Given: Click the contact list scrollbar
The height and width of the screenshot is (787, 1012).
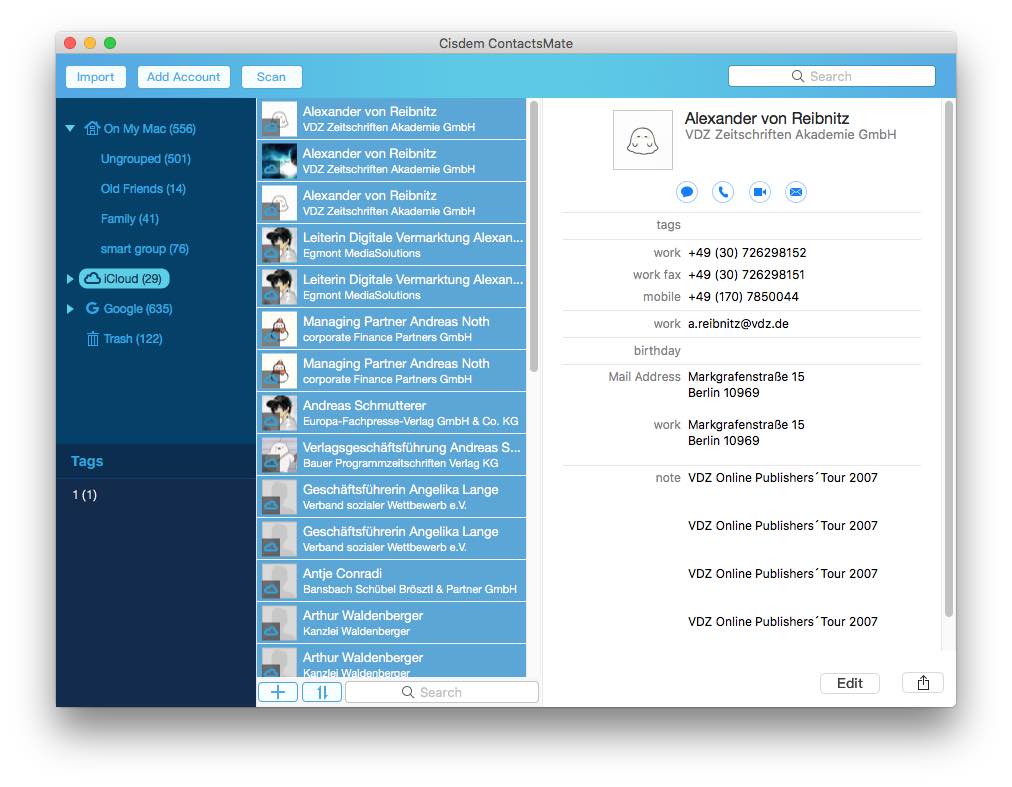Looking at the screenshot, I should click(534, 236).
